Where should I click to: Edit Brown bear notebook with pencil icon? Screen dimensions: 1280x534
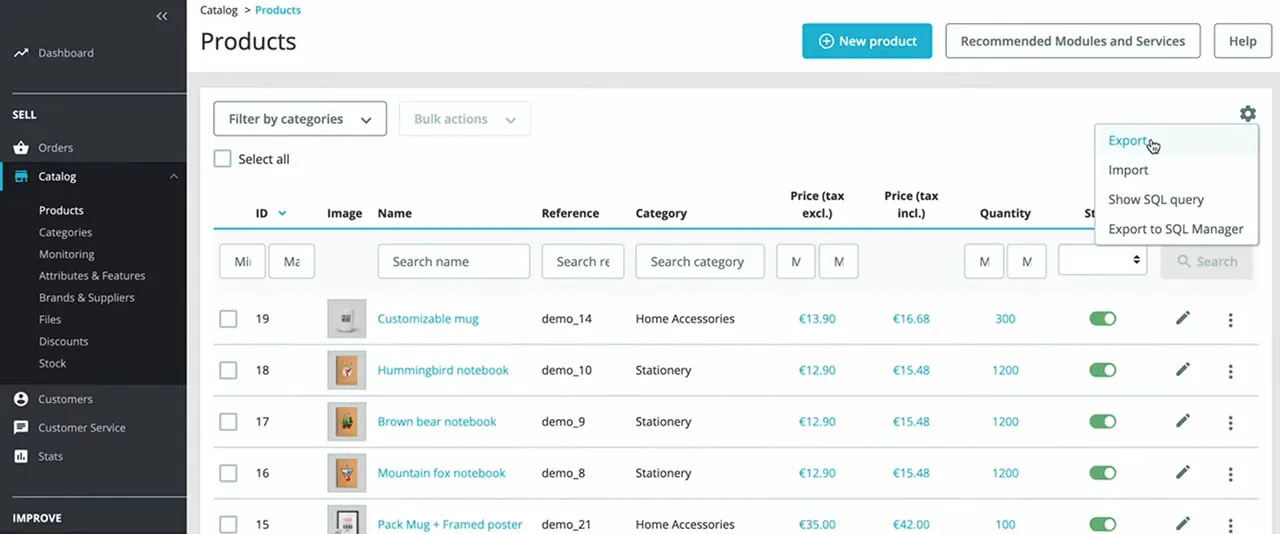[x=1183, y=421]
